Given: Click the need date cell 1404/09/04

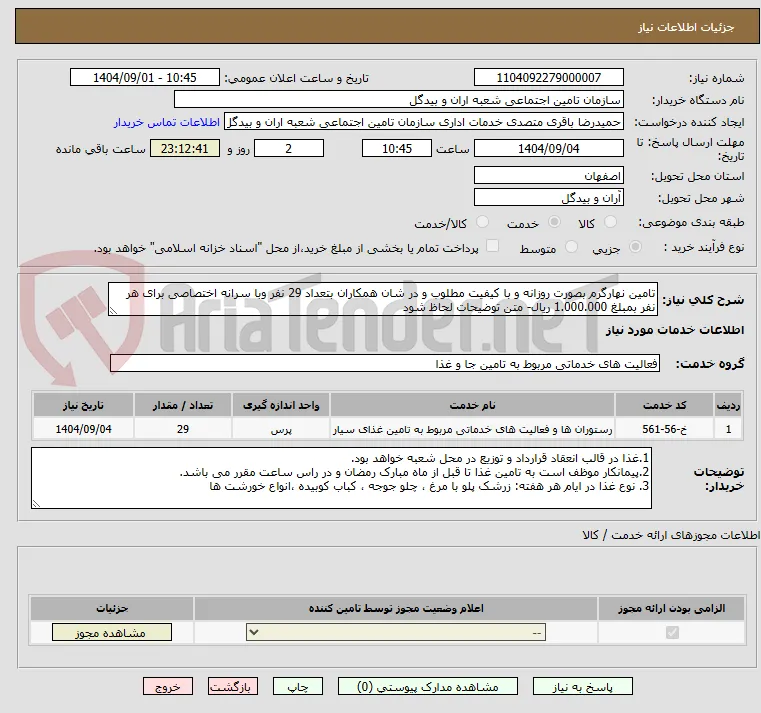Looking at the screenshot, I should pos(83,429).
